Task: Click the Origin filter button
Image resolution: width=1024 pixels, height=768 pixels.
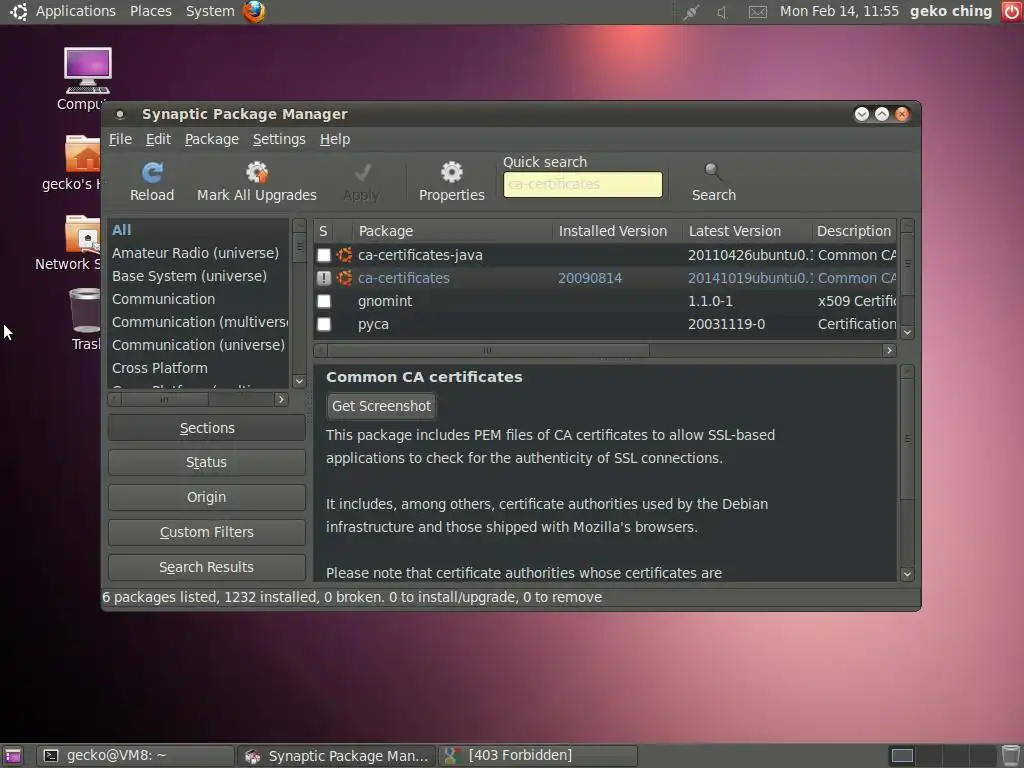Action: [x=206, y=497]
